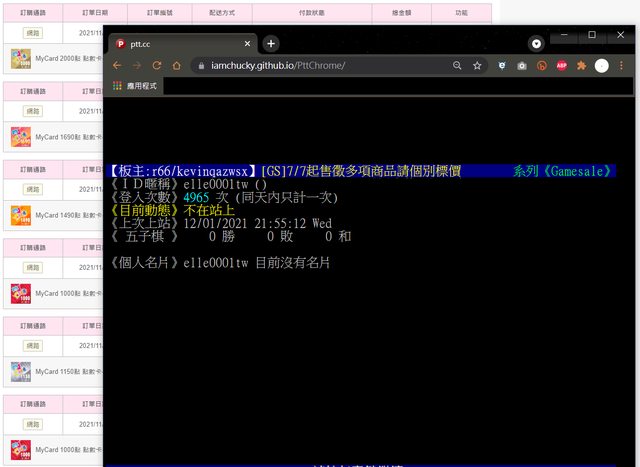Open the Extensions puzzle piece menu

(x=581, y=65)
